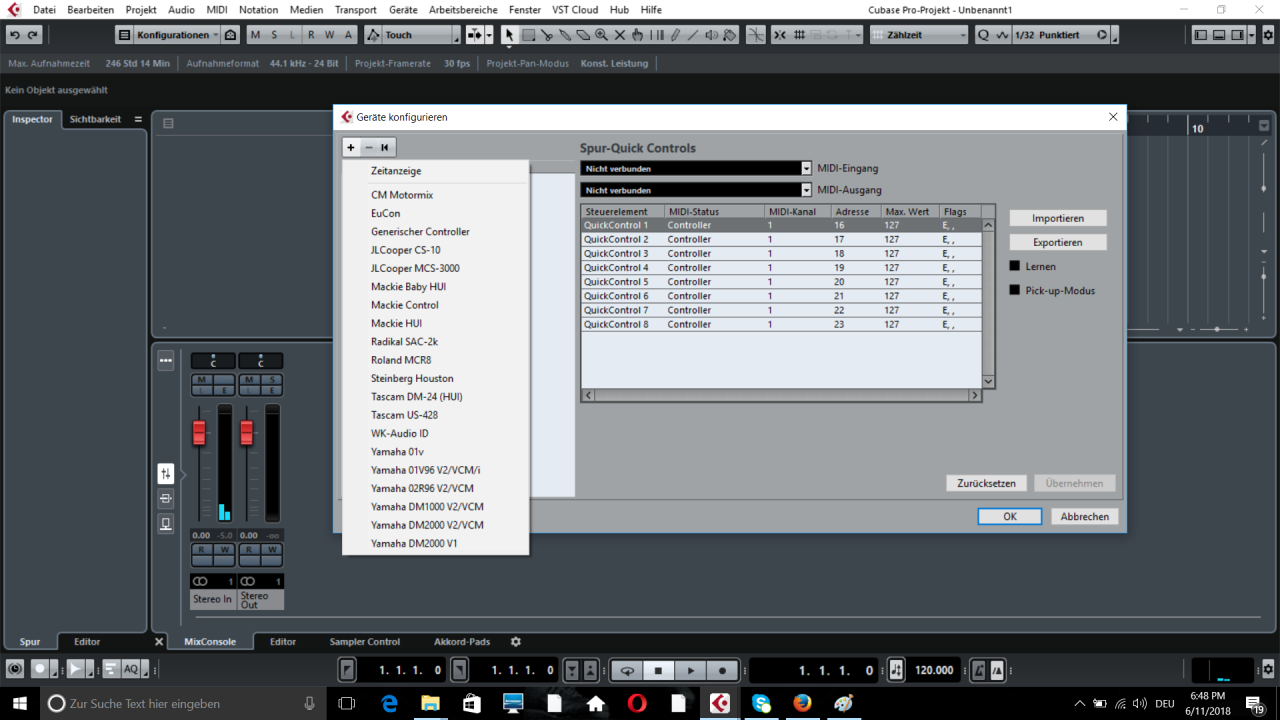Toggle global Mute state M in toolbar
1280x720 pixels.
pos(255,35)
